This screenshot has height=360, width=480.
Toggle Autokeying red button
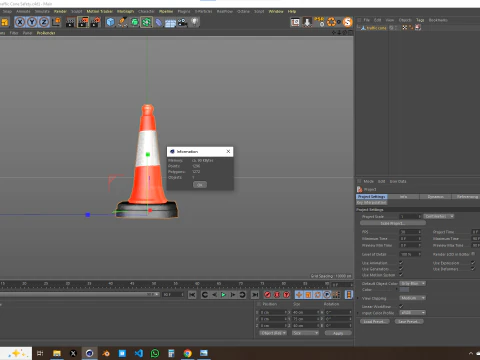277,295
